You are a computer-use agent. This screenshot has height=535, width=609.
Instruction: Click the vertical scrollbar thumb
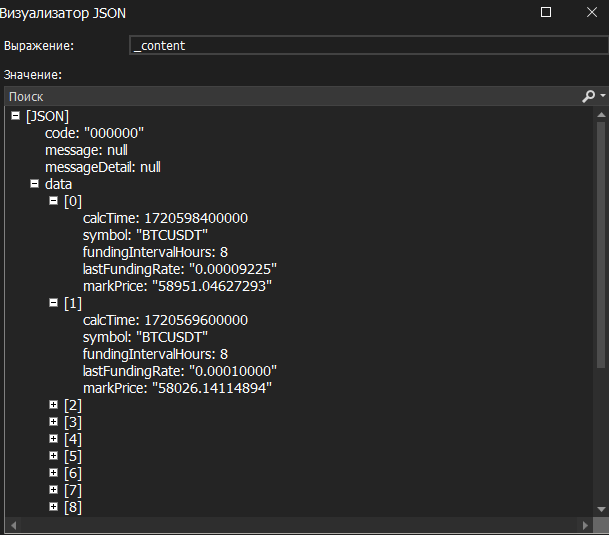601,245
